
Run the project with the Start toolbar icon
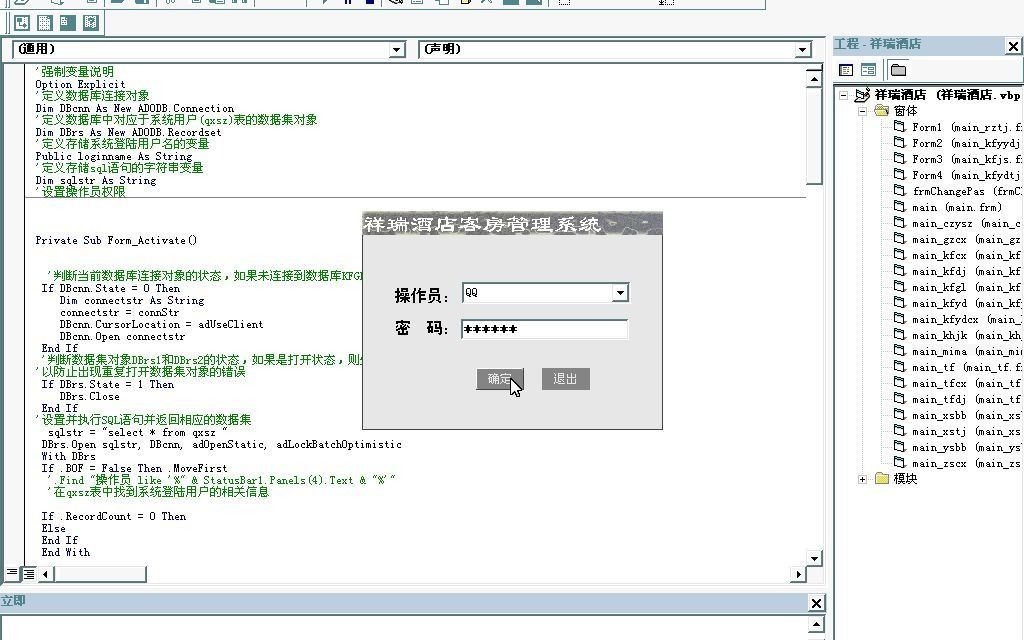tap(325, 5)
